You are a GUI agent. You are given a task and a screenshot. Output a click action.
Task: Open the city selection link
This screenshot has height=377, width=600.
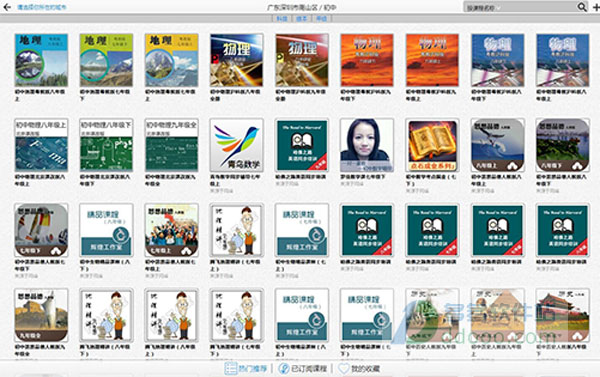tap(41, 7)
